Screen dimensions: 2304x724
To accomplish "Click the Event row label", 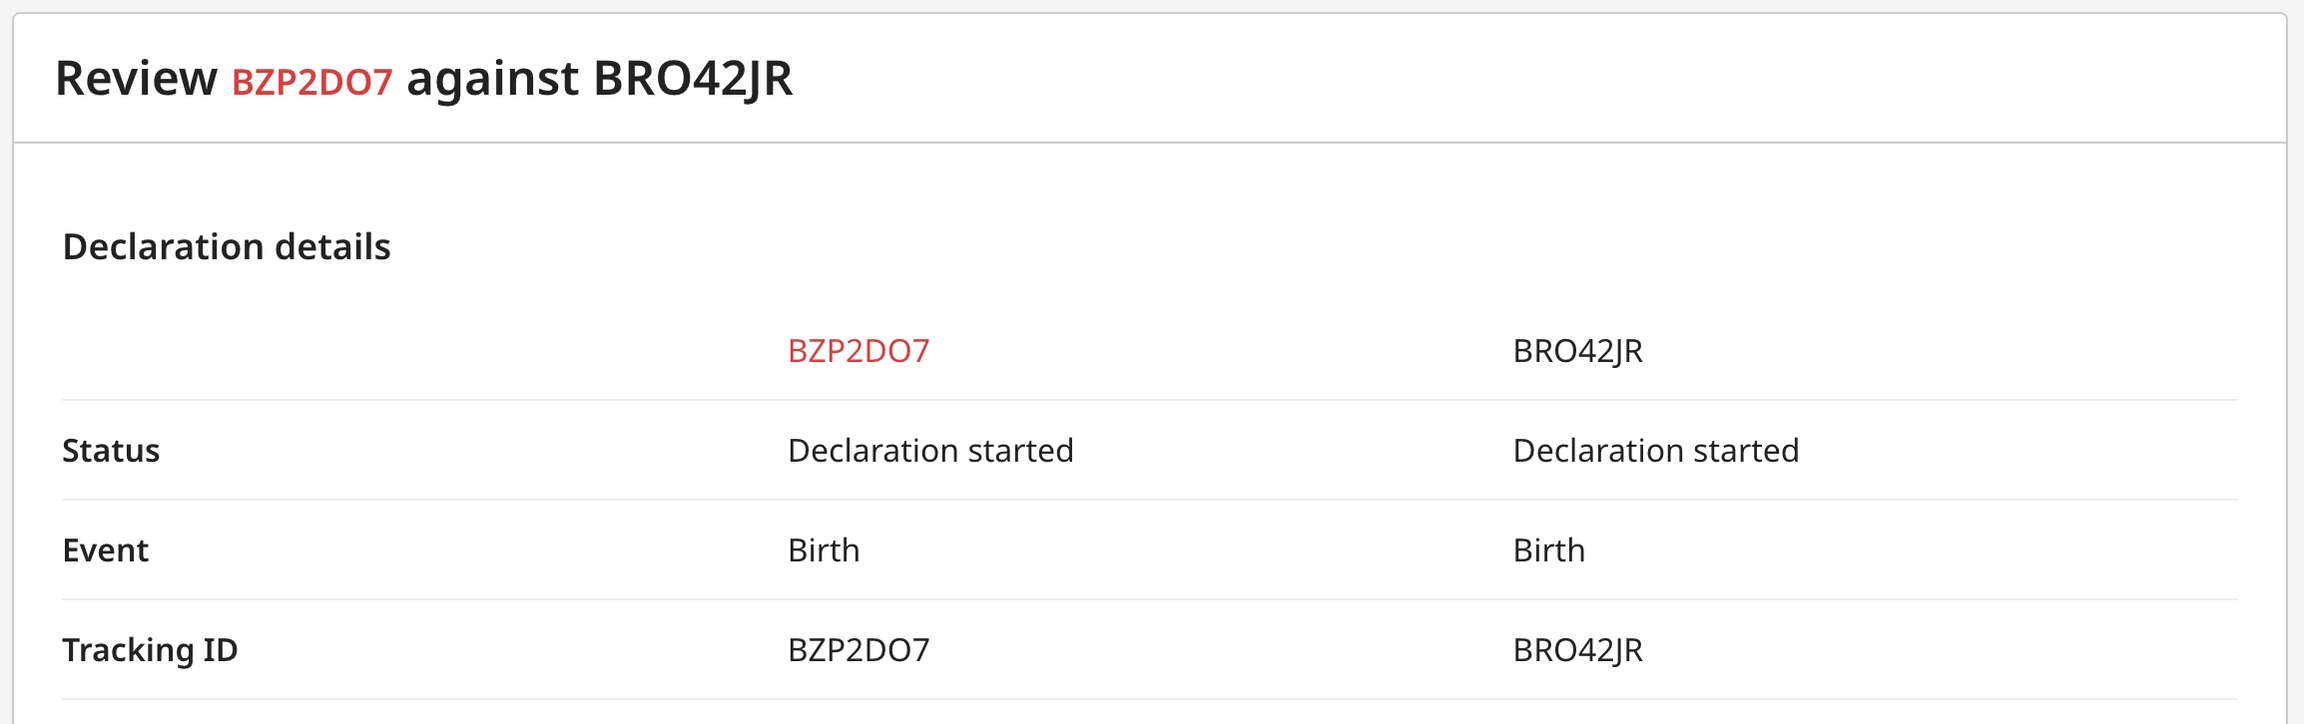I will [x=105, y=550].
